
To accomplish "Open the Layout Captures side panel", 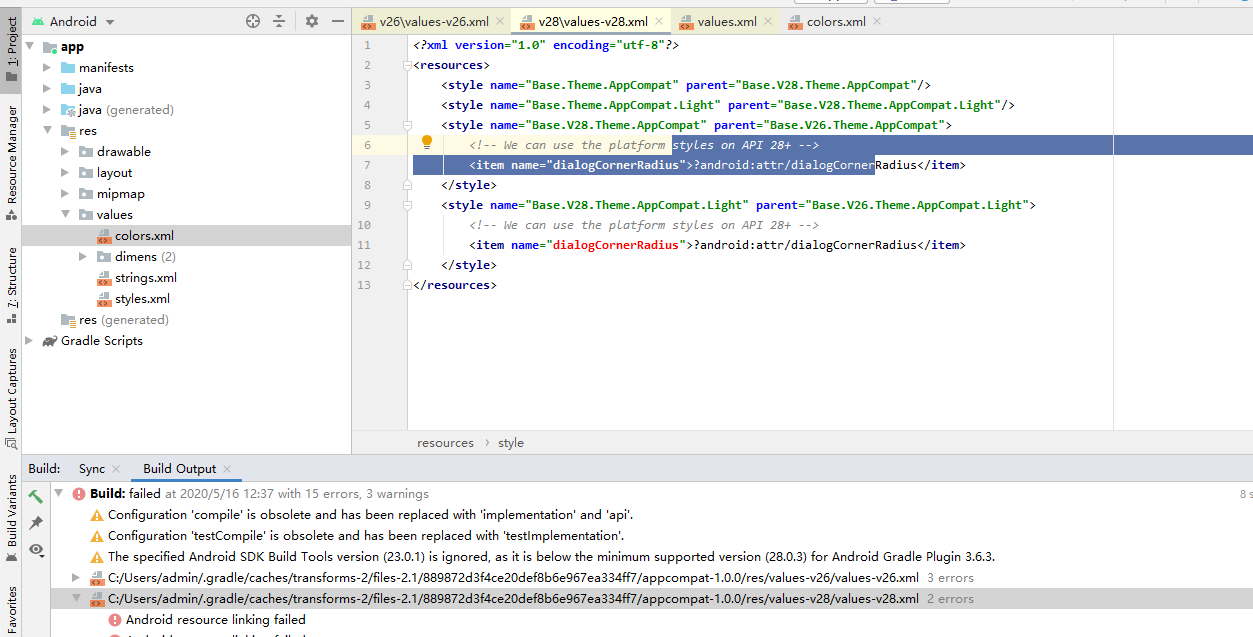I will (x=11, y=398).
